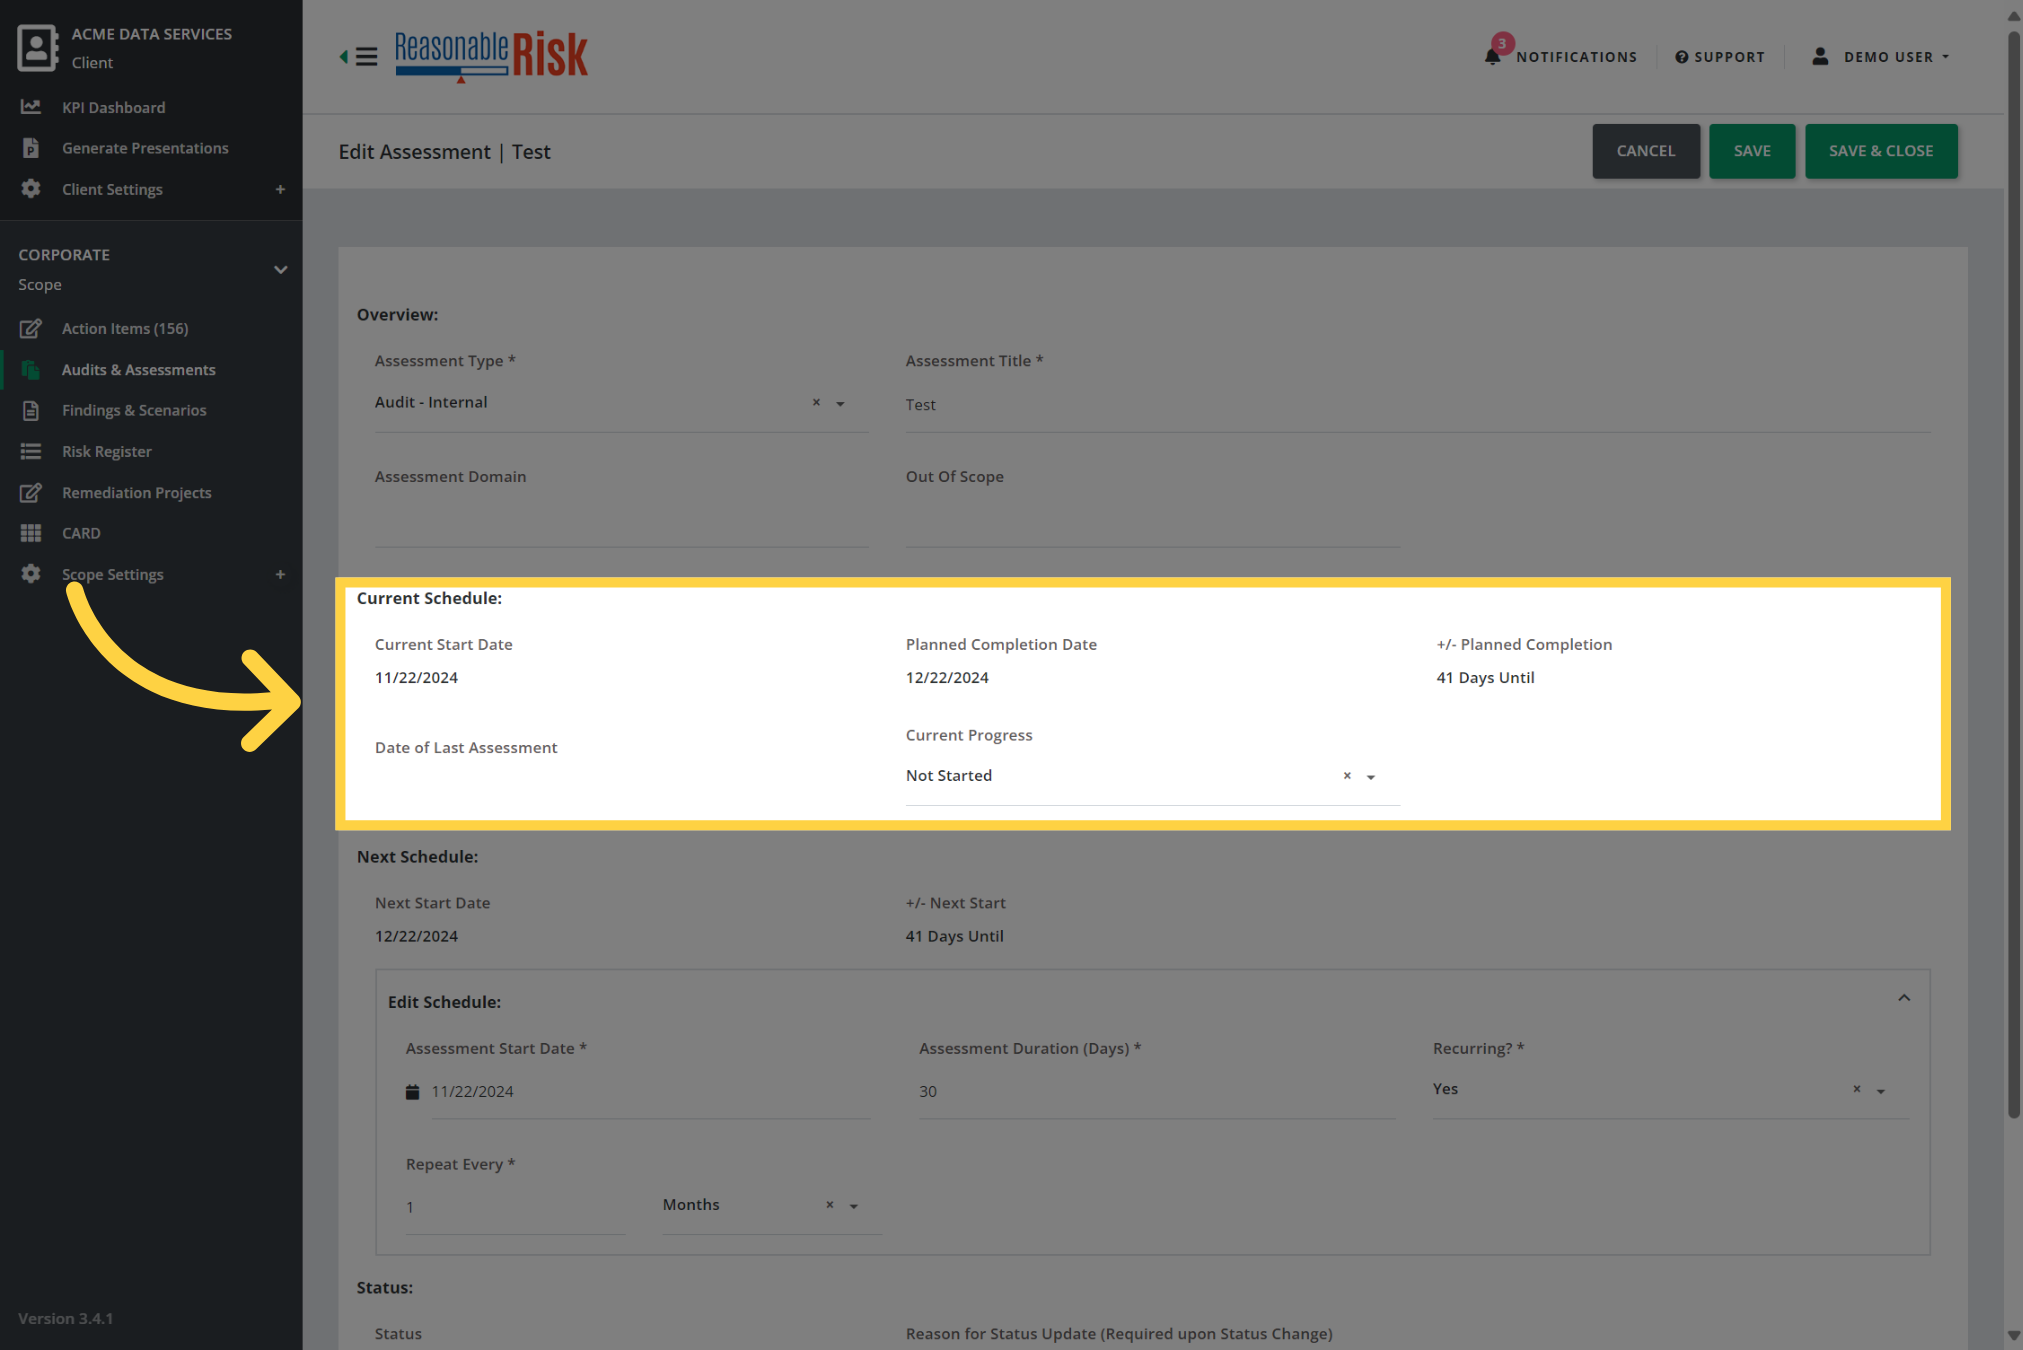Open Findings & Scenarios
Image resolution: width=2023 pixels, height=1350 pixels.
point(134,410)
